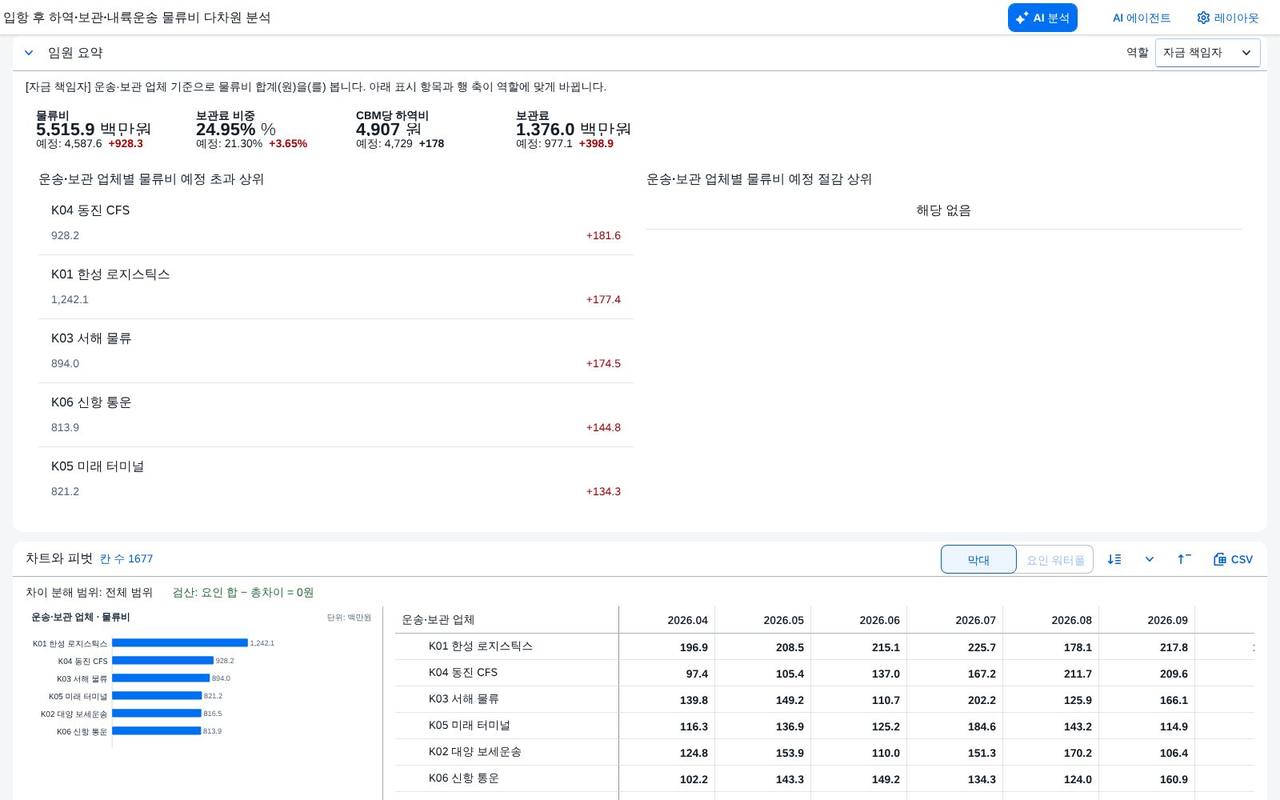The width and height of the screenshot is (1280, 800).
Task: Export the pivot as CSV
Action: (1233, 560)
